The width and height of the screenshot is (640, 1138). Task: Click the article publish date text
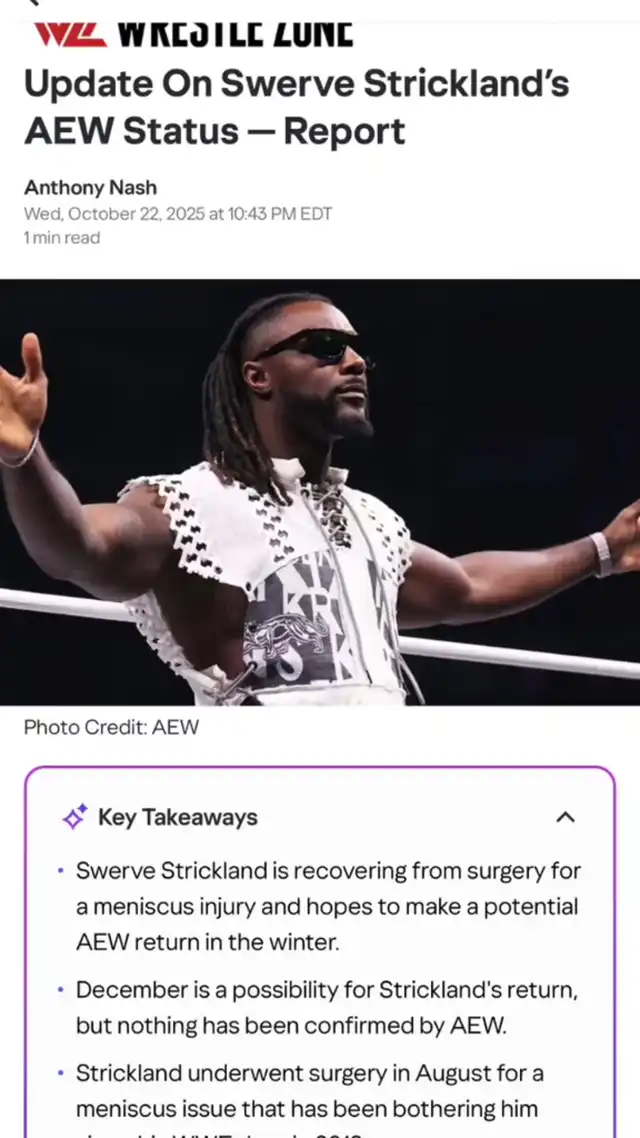(x=178, y=214)
